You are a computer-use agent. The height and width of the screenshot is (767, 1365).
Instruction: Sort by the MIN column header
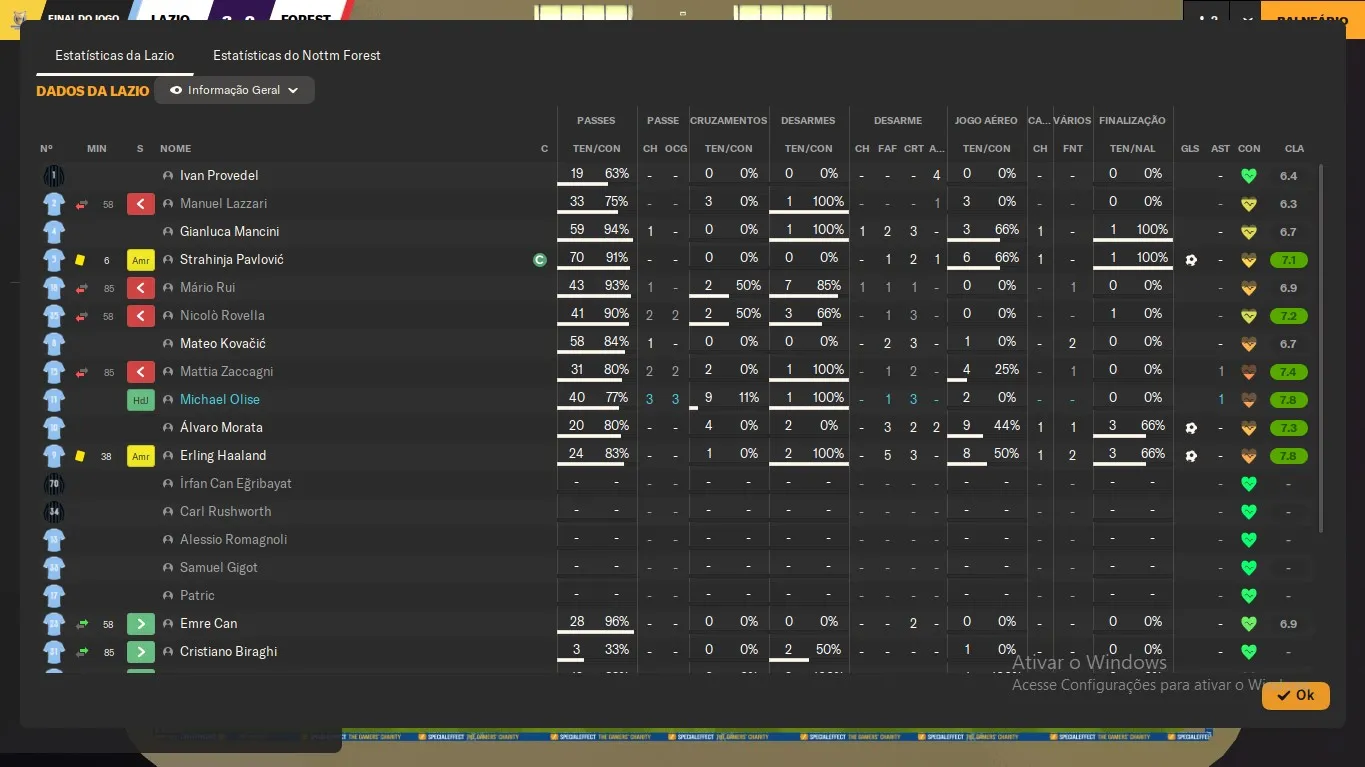[97, 149]
